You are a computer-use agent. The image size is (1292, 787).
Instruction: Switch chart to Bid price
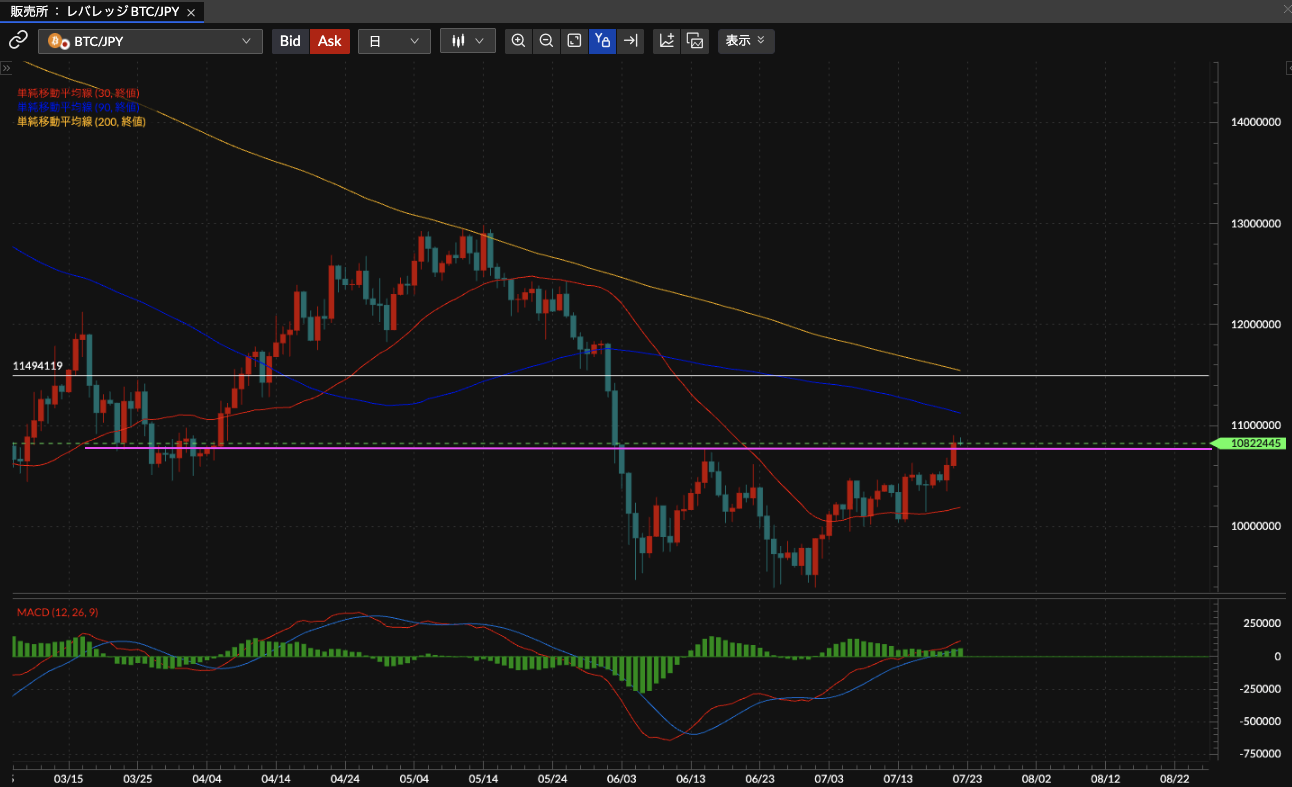[290, 41]
